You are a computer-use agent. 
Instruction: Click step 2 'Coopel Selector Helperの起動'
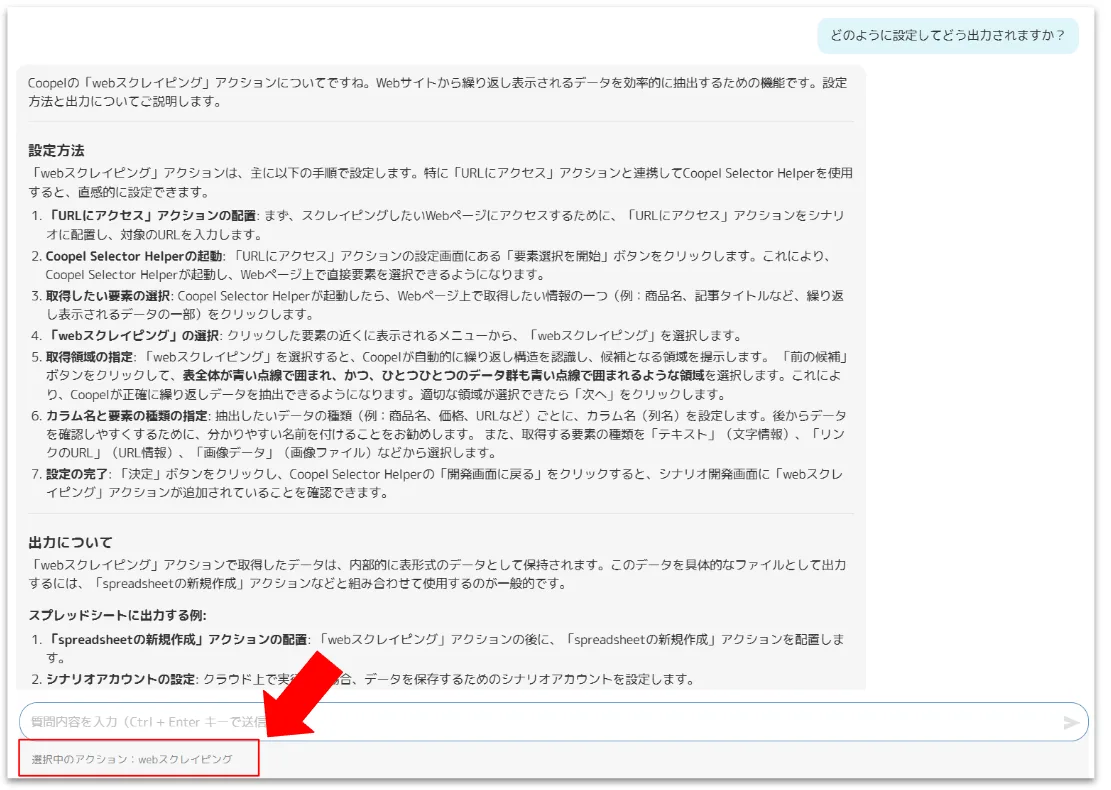[x=135, y=256]
